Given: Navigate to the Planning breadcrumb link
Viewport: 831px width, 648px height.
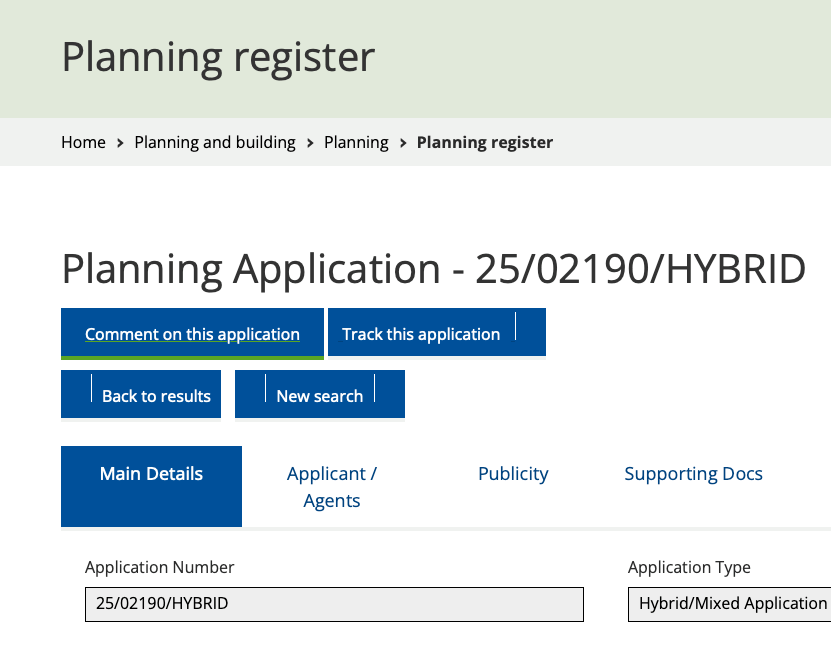Looking at the screenshot, I should (x=356, y=142).
